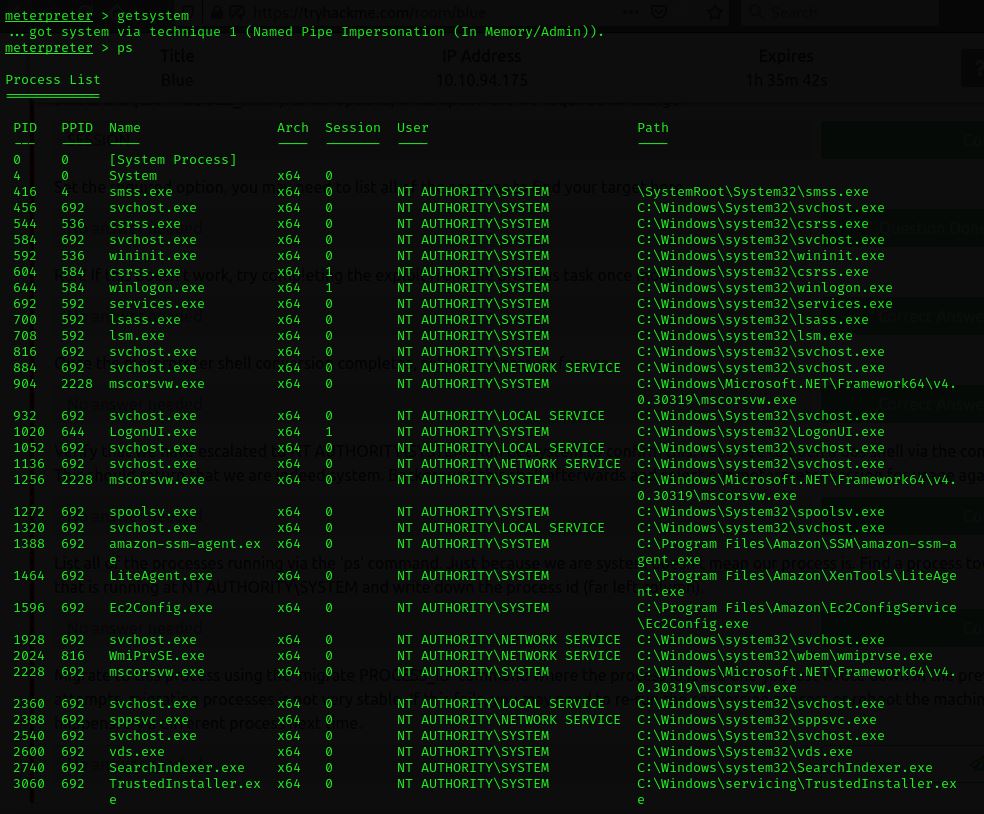Select PID 3060 of TrustedInstaller
Image resolution: width=984 pixels, height=814 pixels.
29,784
